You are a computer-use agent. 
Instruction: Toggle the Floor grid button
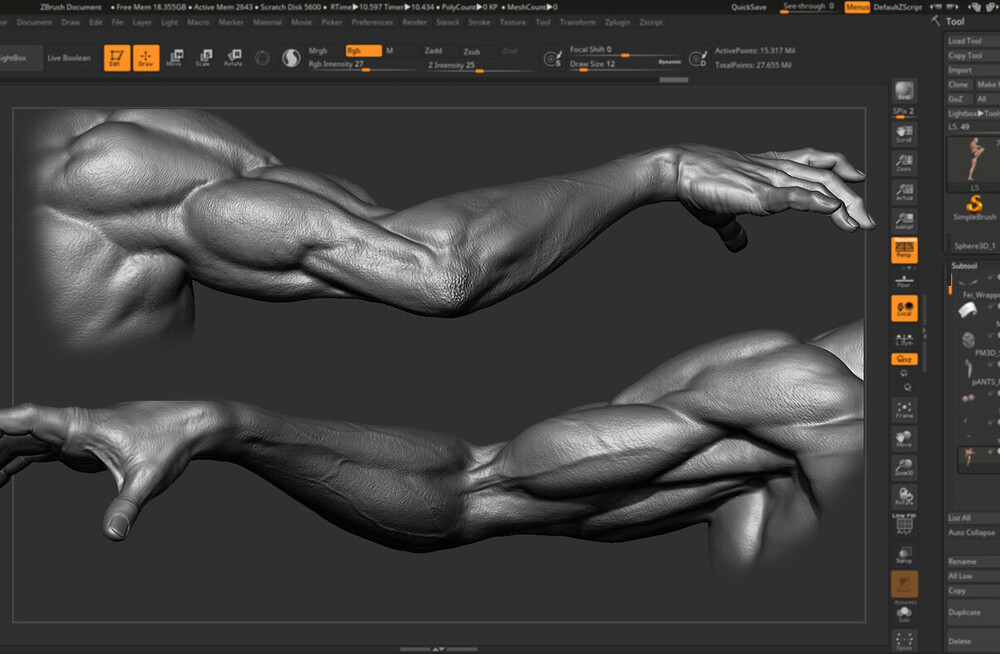pos(904,279)
